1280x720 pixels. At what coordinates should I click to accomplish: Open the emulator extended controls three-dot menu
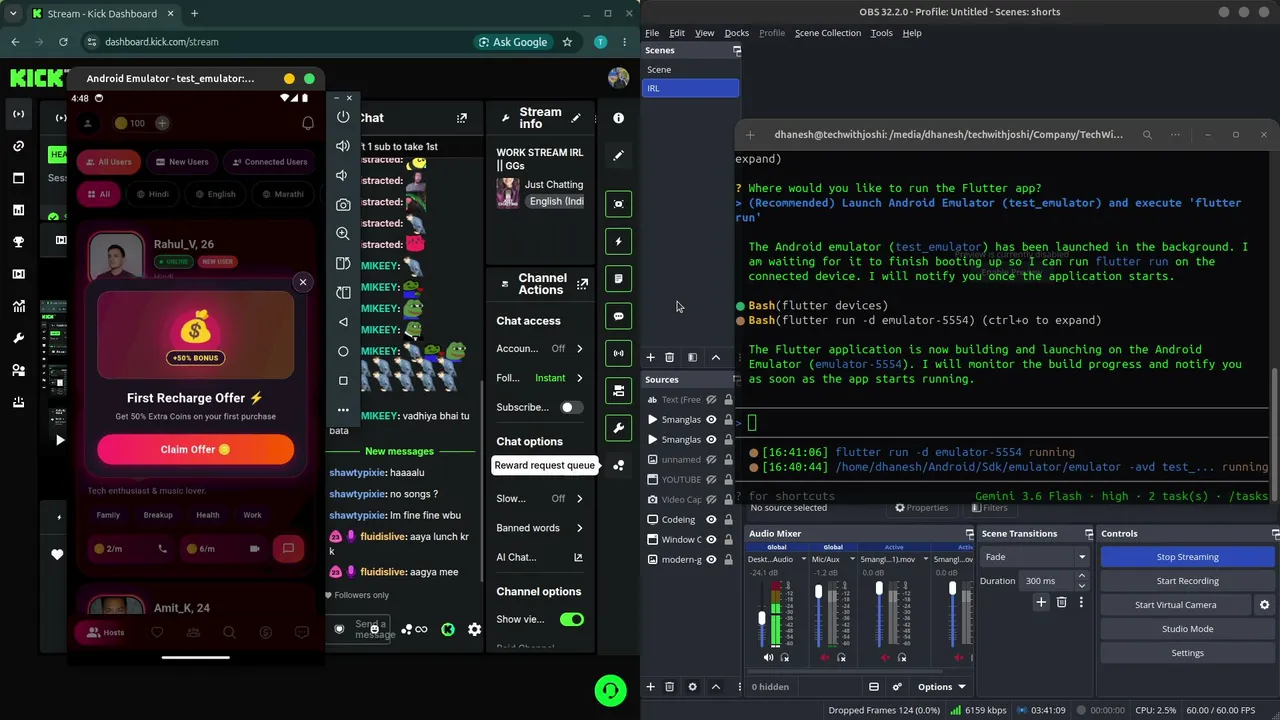[x=343, y=410]
